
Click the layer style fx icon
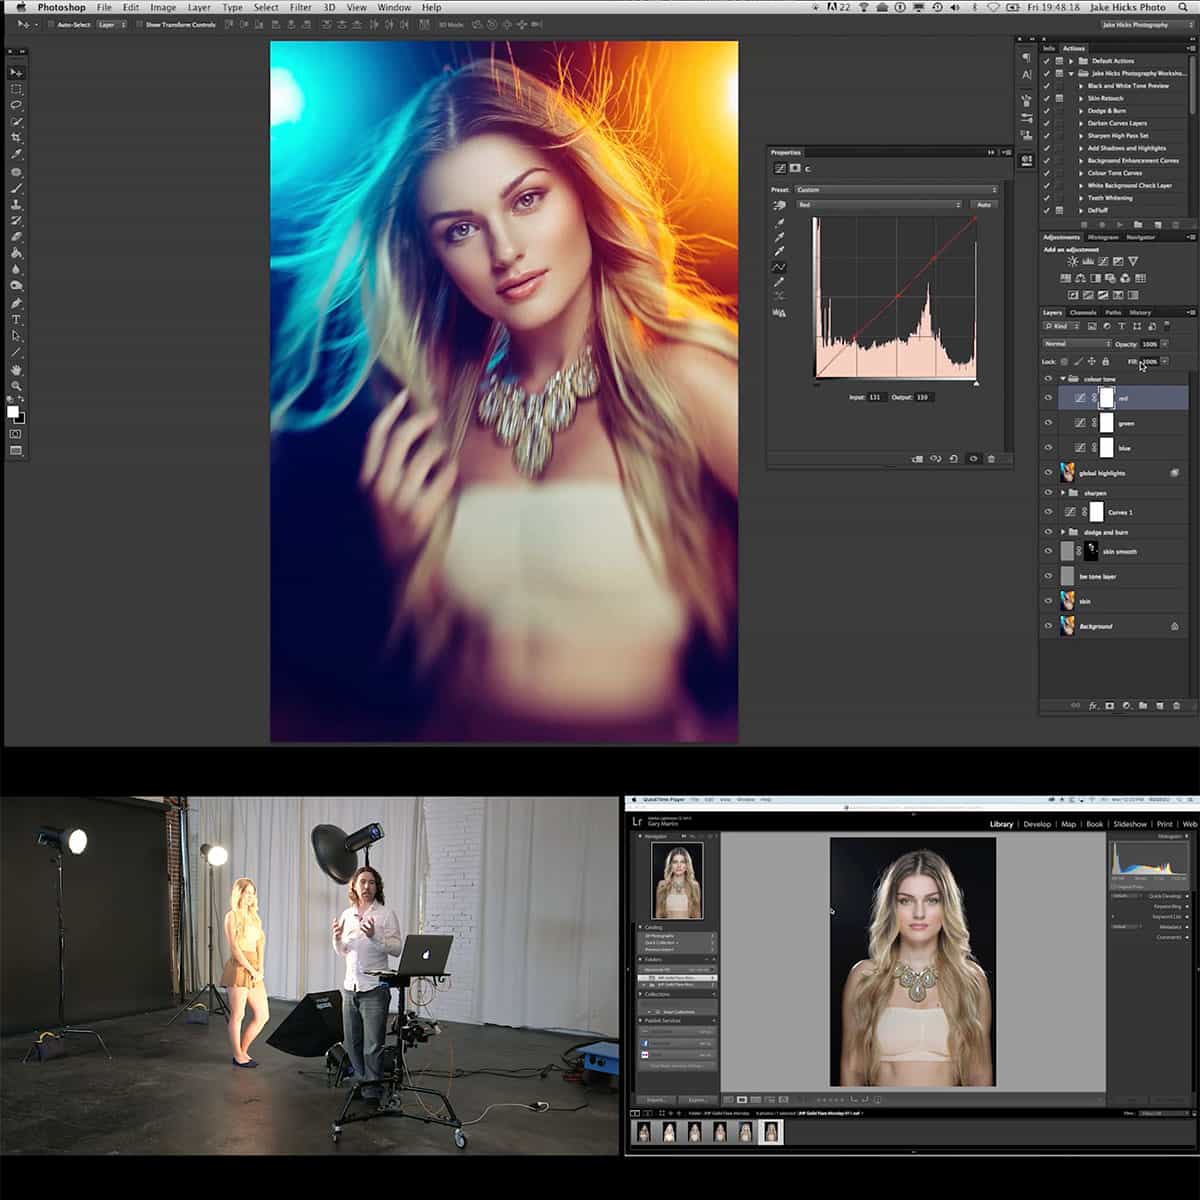coord(1092,706)
